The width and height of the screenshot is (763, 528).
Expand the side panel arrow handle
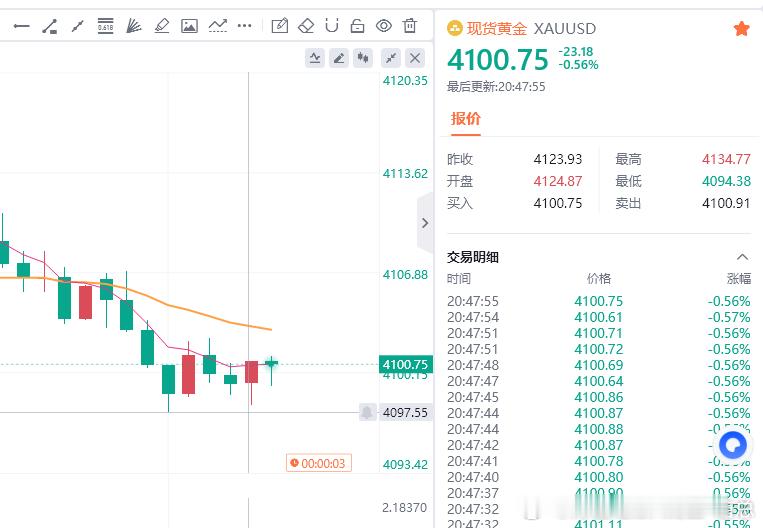(x=425, y=223)
